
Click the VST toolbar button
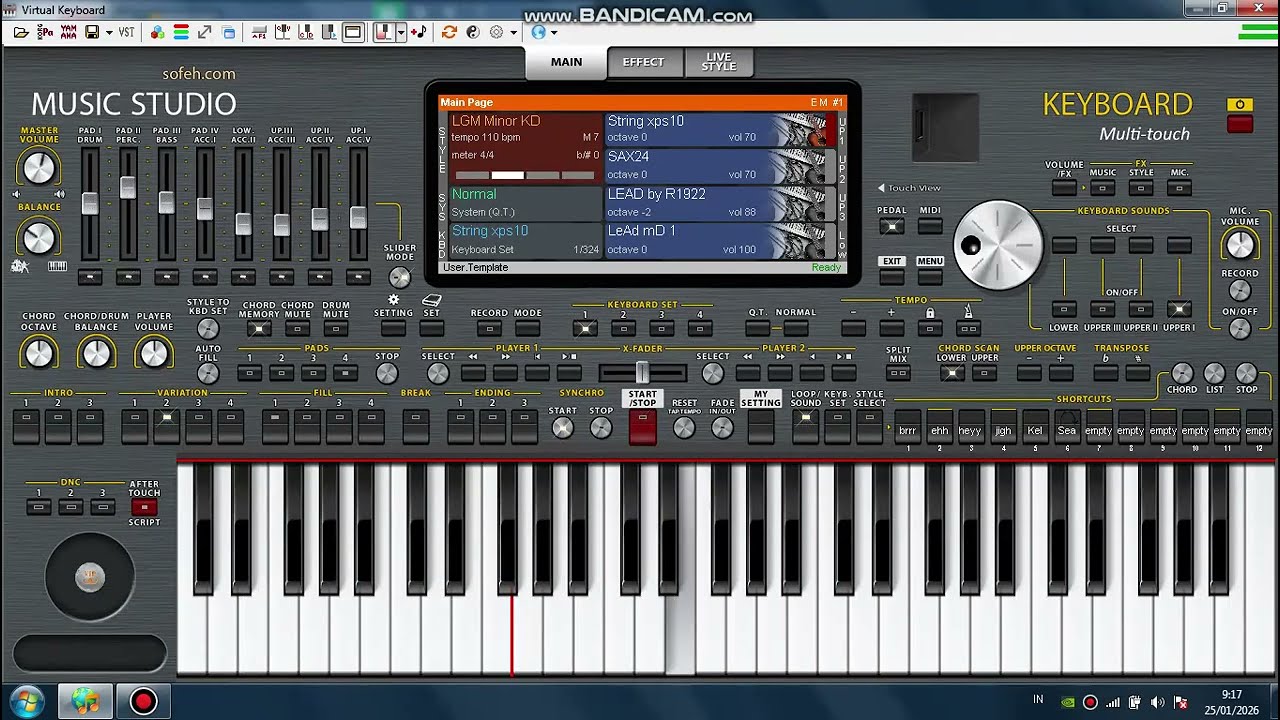[126, 32]
